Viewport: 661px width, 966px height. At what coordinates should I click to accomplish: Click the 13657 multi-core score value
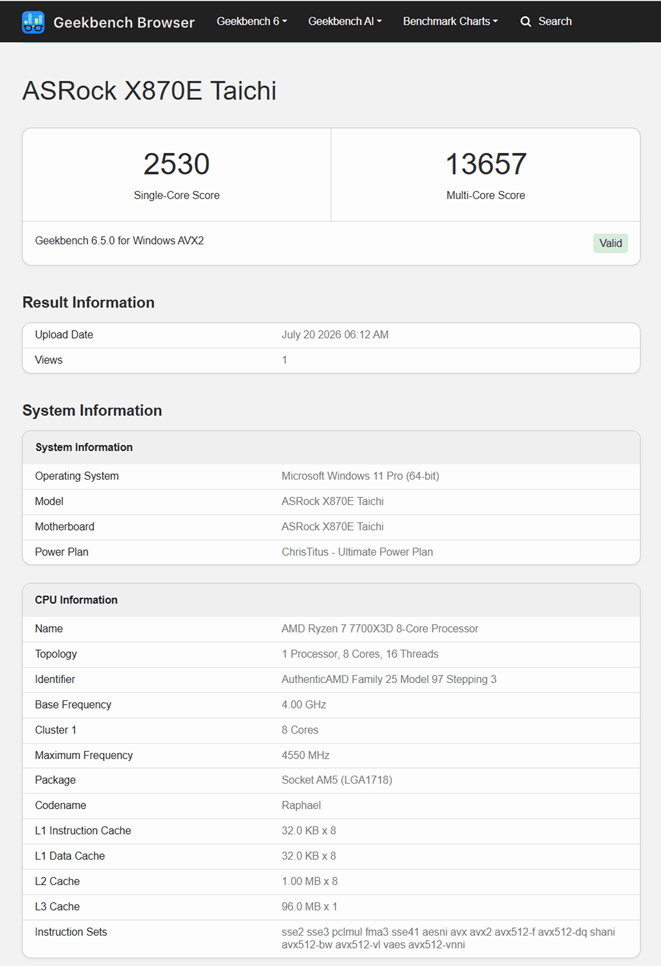[485, 164]
